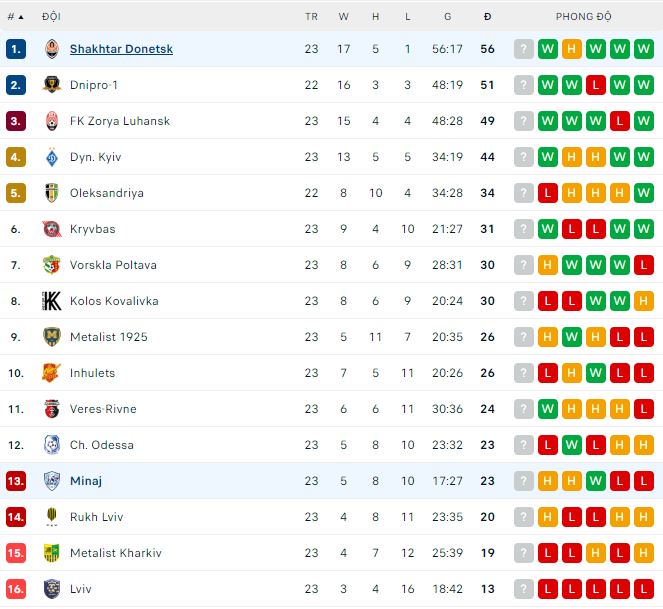Click Oleksandriya's latest win form badge

click(x=644, y=193)
